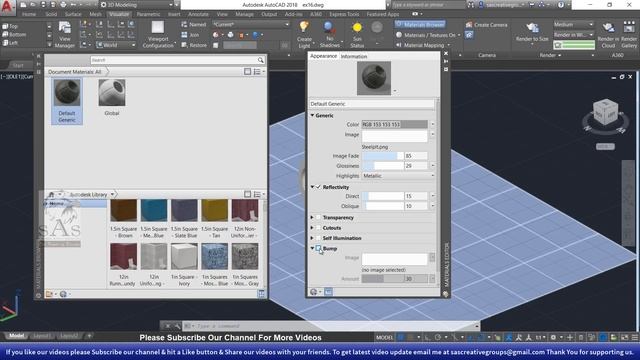The image size is (640, 360).
Task: Open the Express Tools ribbon tab
Action: pos(344,14)
